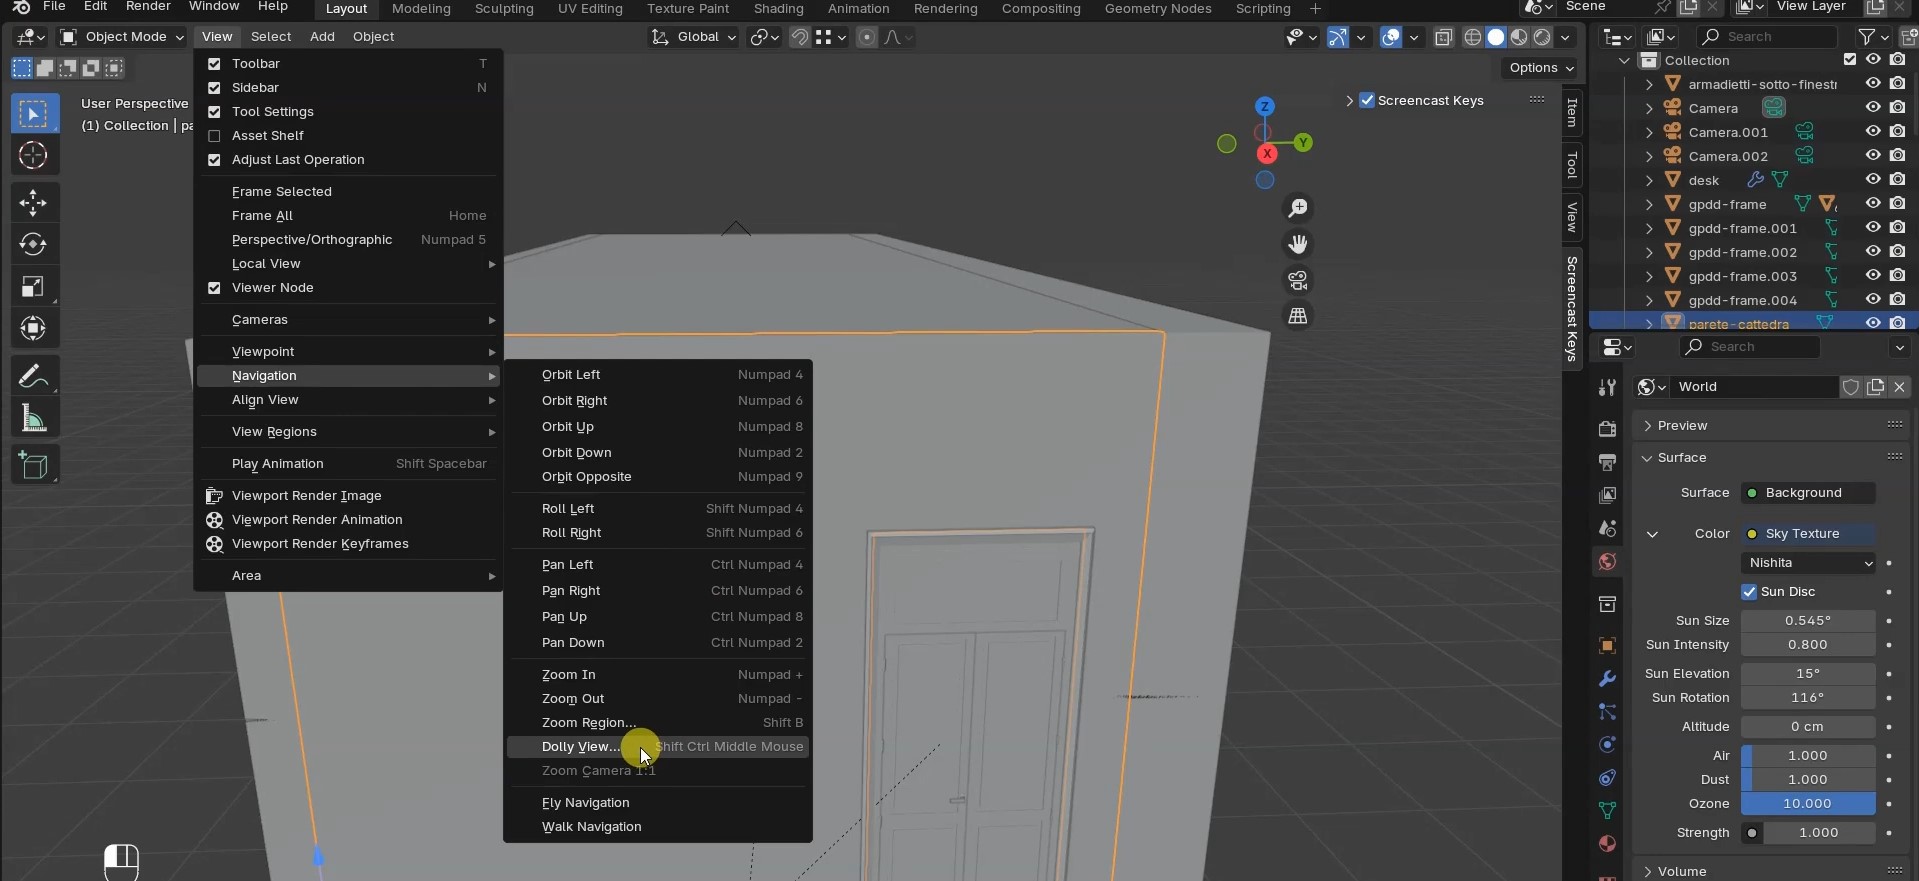Enable the Asset Shelf checkbox
This screenshot has width=1919, height=881.
pos(214,136)
